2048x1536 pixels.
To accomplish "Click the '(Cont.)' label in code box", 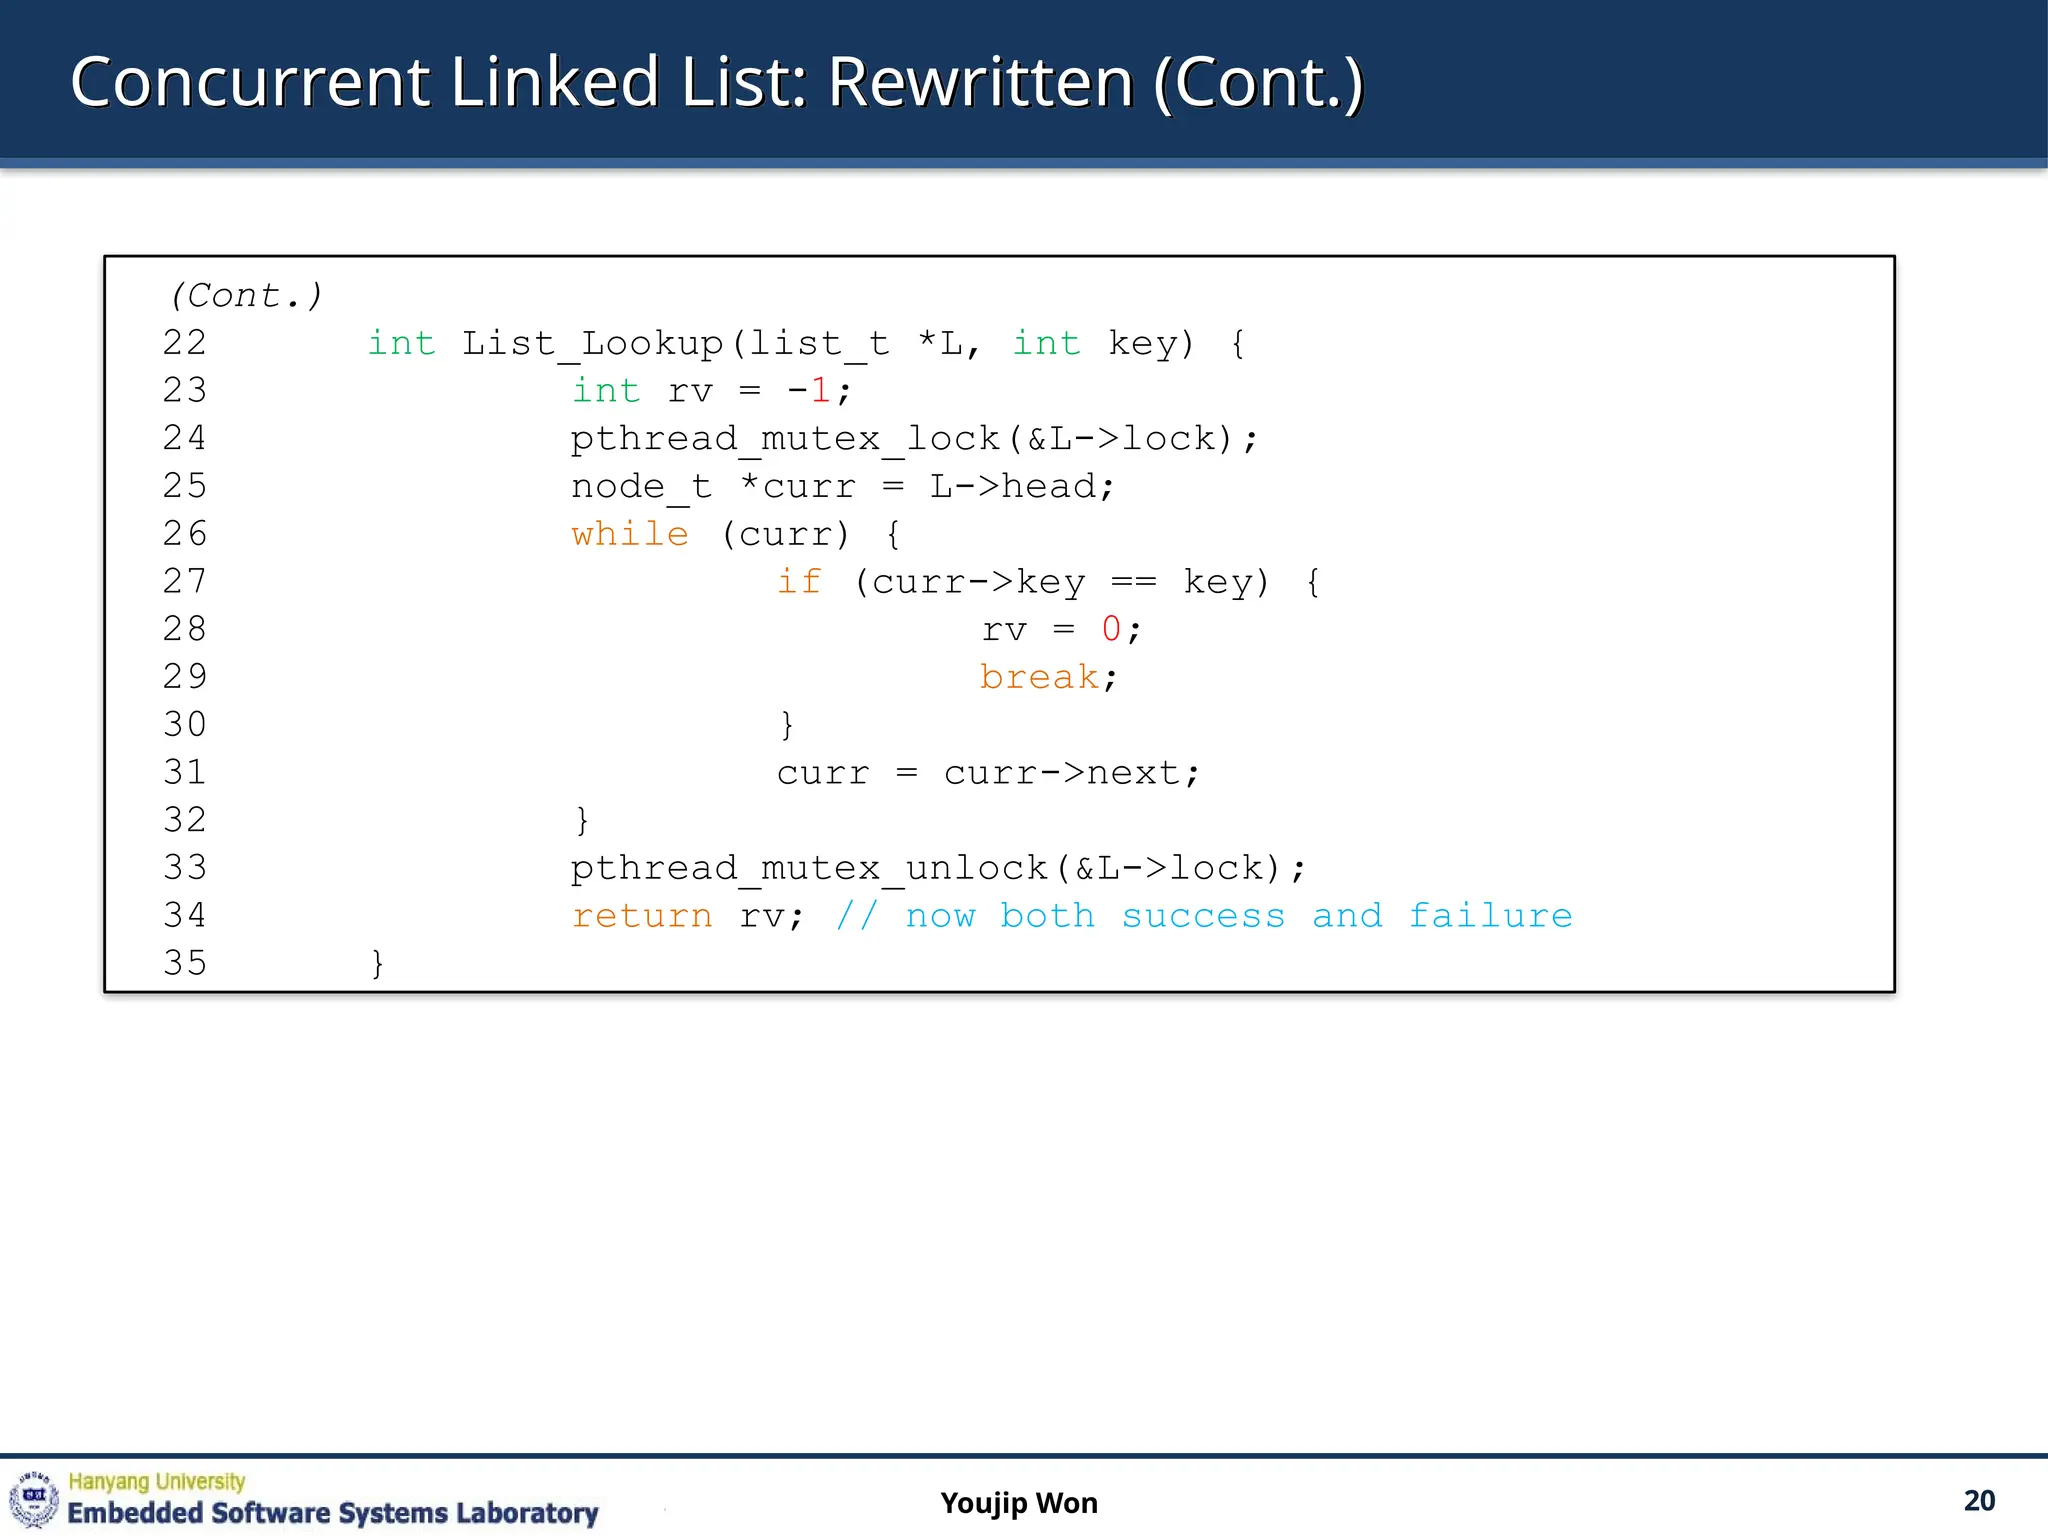I will click(246, 295).
